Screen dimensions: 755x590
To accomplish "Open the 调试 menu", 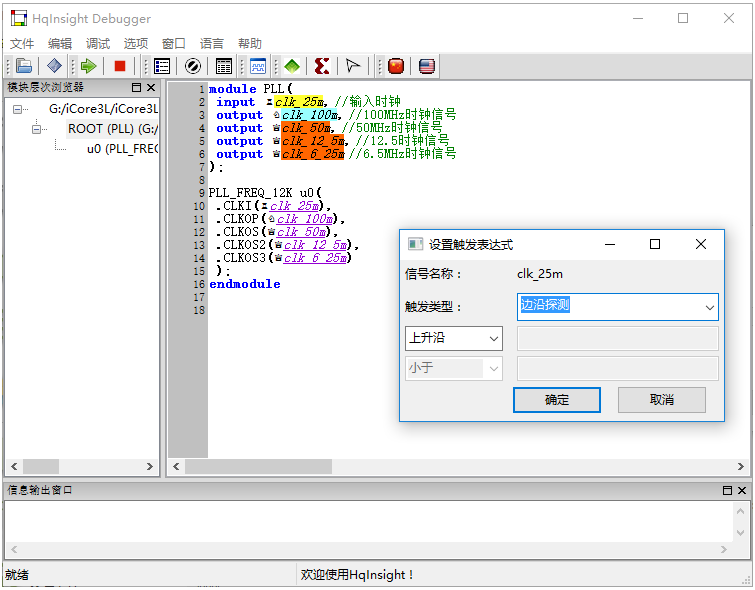I will [x=98, y=44].
